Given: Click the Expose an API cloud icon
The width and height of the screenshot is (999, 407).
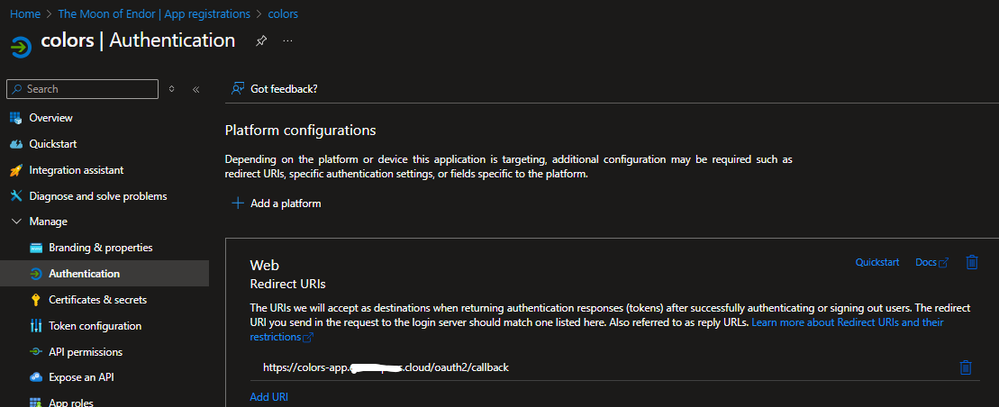Looking at the screenshot, I should (x=36, y=377).
